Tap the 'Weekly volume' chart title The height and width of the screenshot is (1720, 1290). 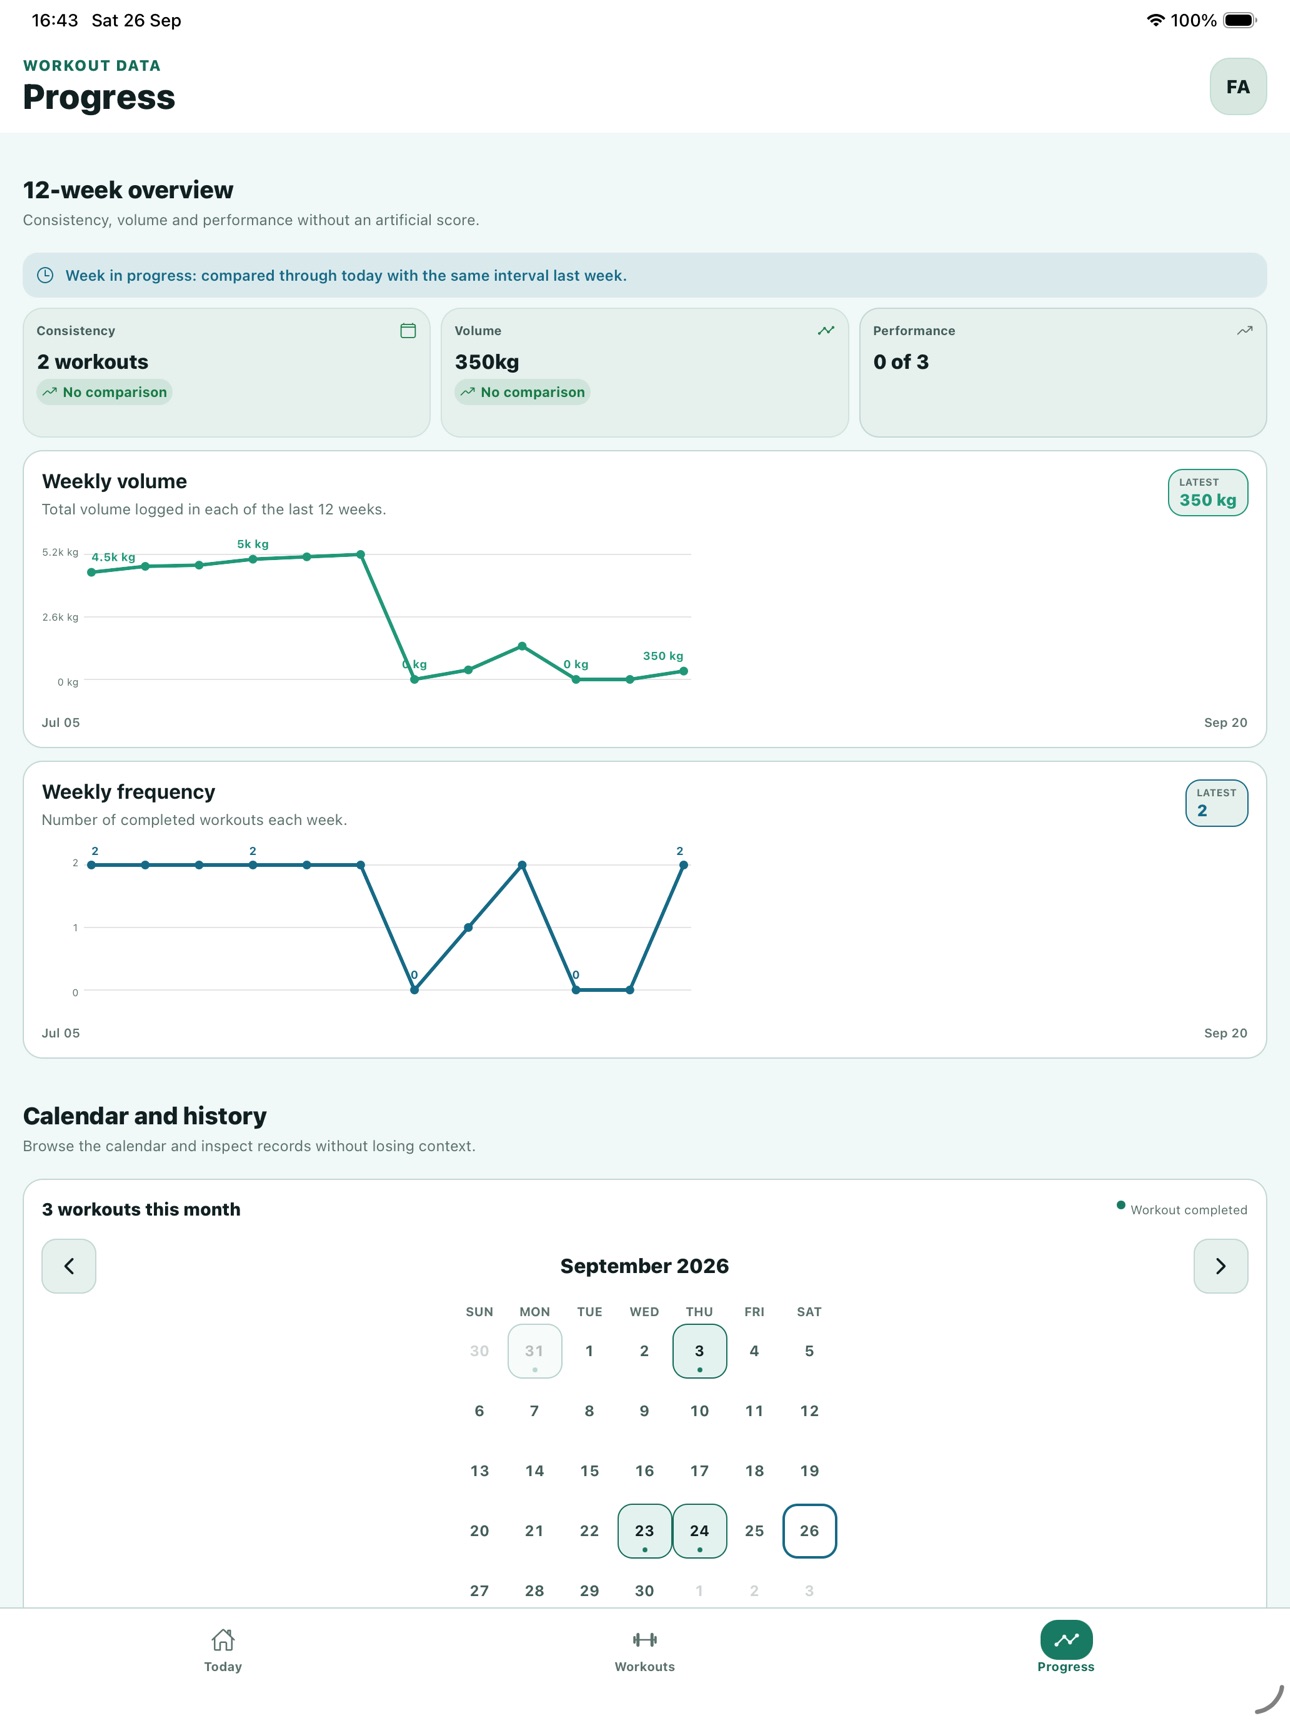point(115,481)
